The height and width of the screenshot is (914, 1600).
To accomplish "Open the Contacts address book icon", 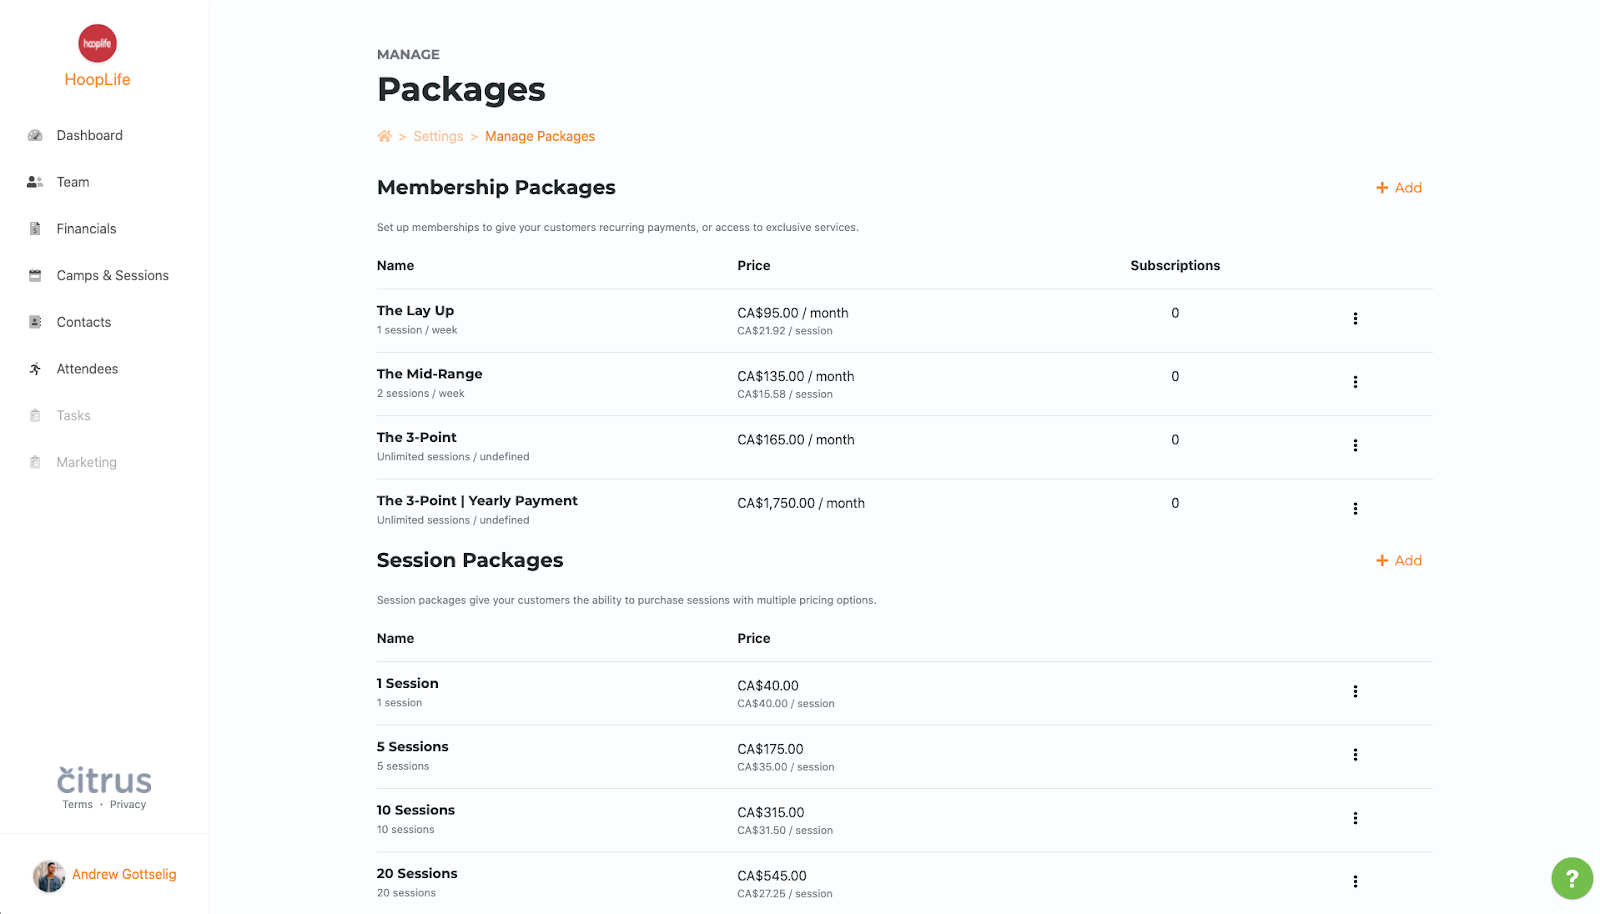I will tap(35, 322).
